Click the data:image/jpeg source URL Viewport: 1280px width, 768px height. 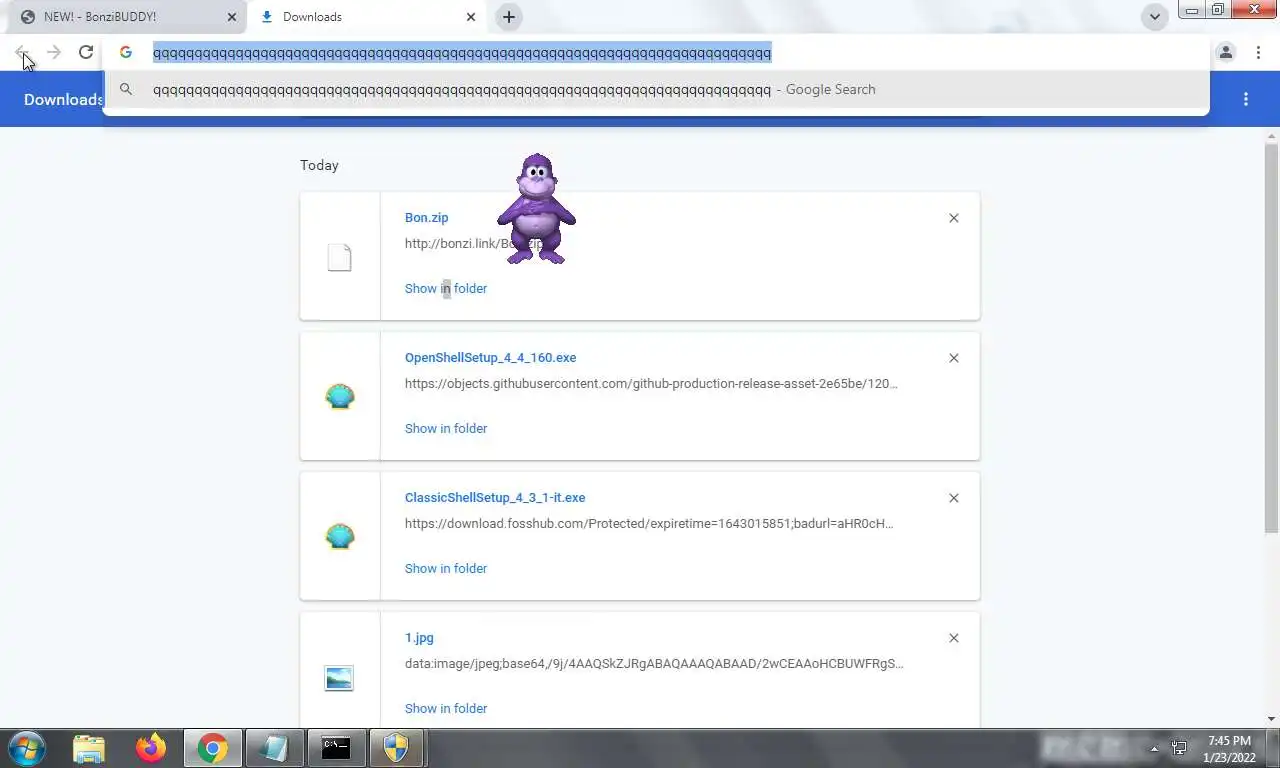click(654, 663)
